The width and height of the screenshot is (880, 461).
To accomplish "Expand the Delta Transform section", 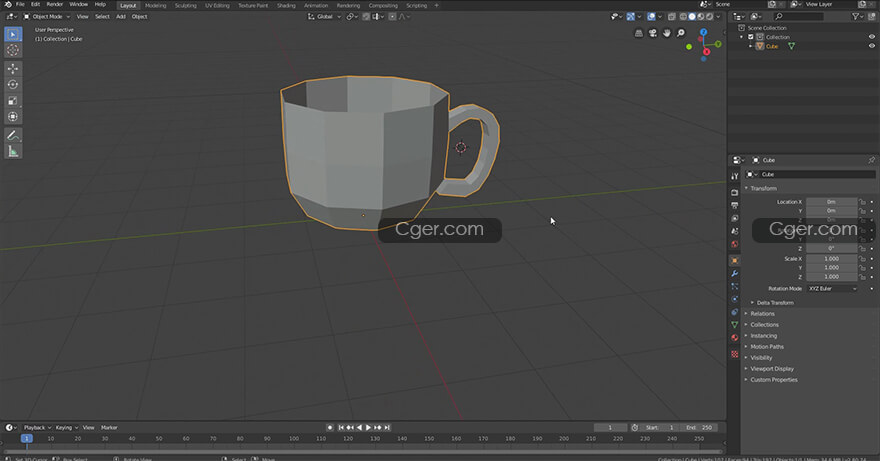I will pyautogui.click(x=775, y=302).
